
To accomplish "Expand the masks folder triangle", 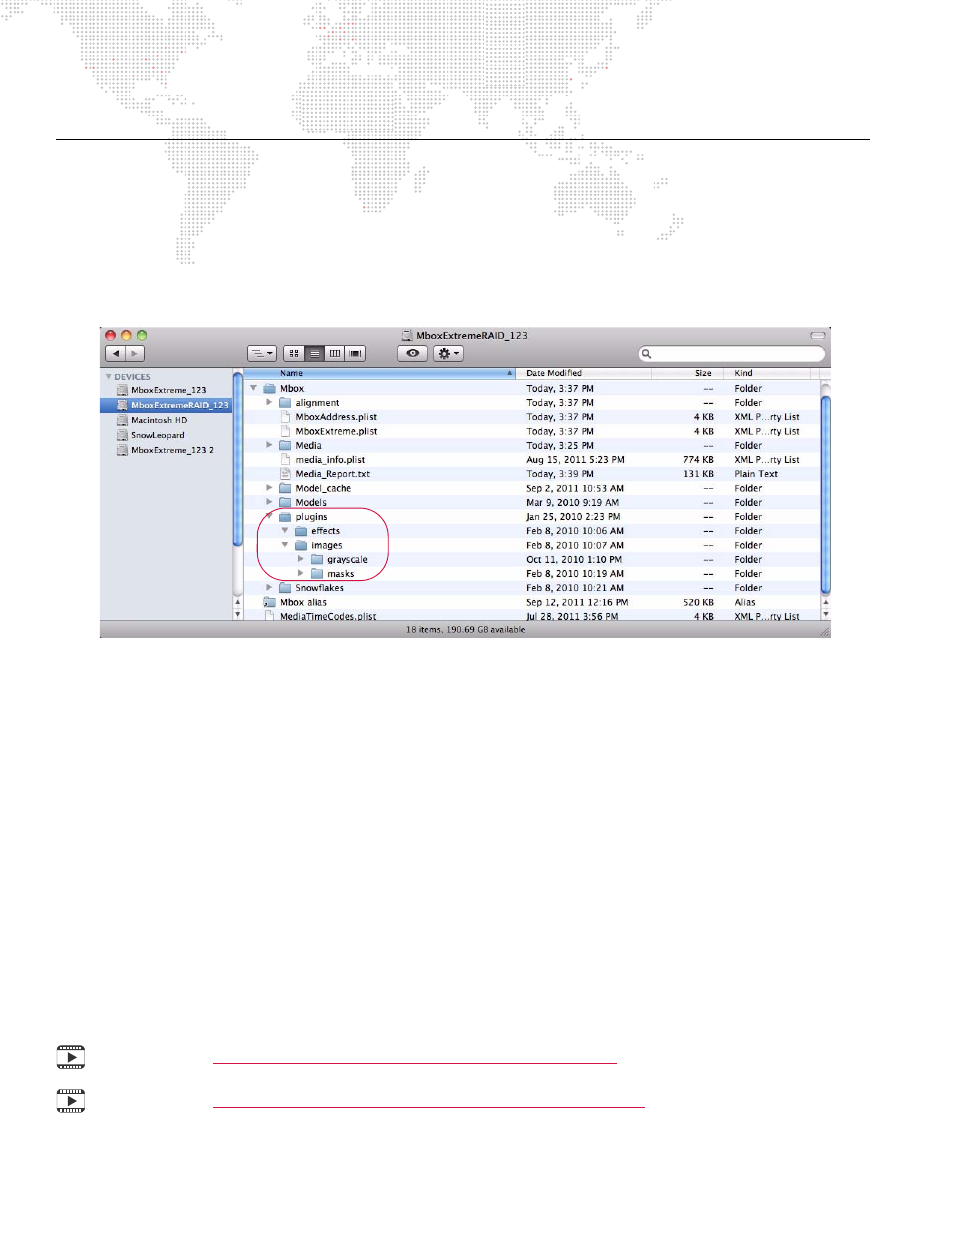I will [301, 574].
